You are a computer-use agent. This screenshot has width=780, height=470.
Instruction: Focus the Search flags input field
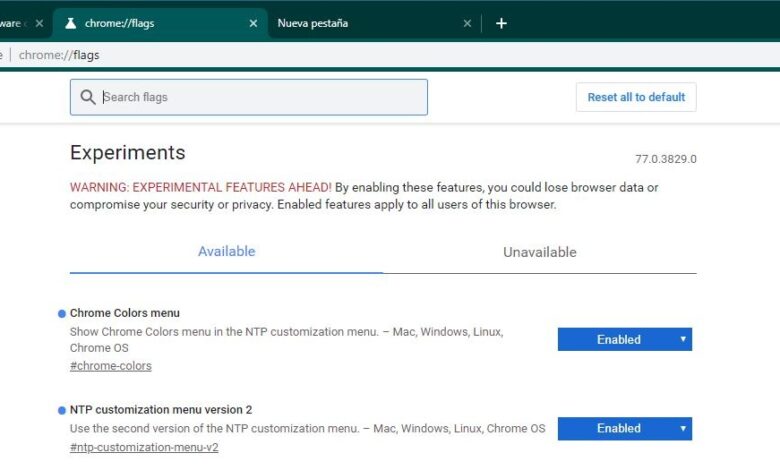pos(260,97)
